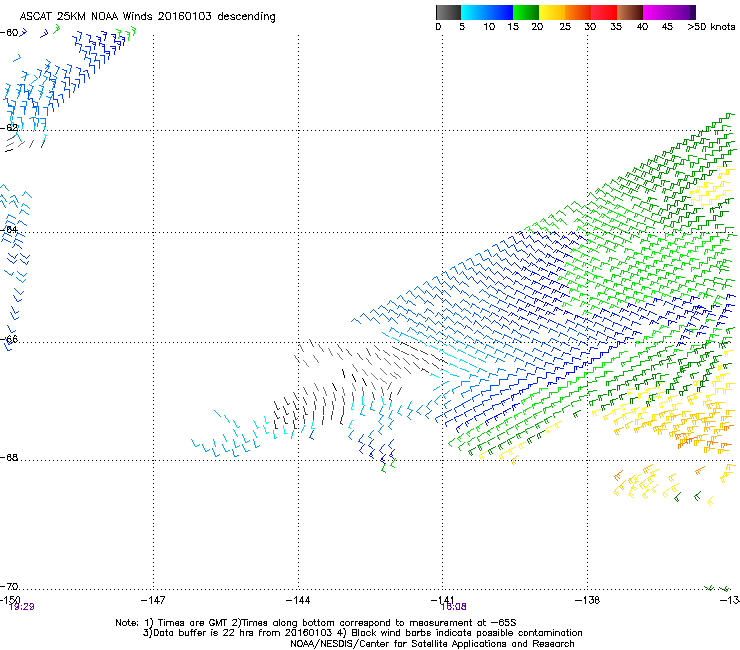Click the brown 35-40 knots color segment

click(x=630, y=12)
